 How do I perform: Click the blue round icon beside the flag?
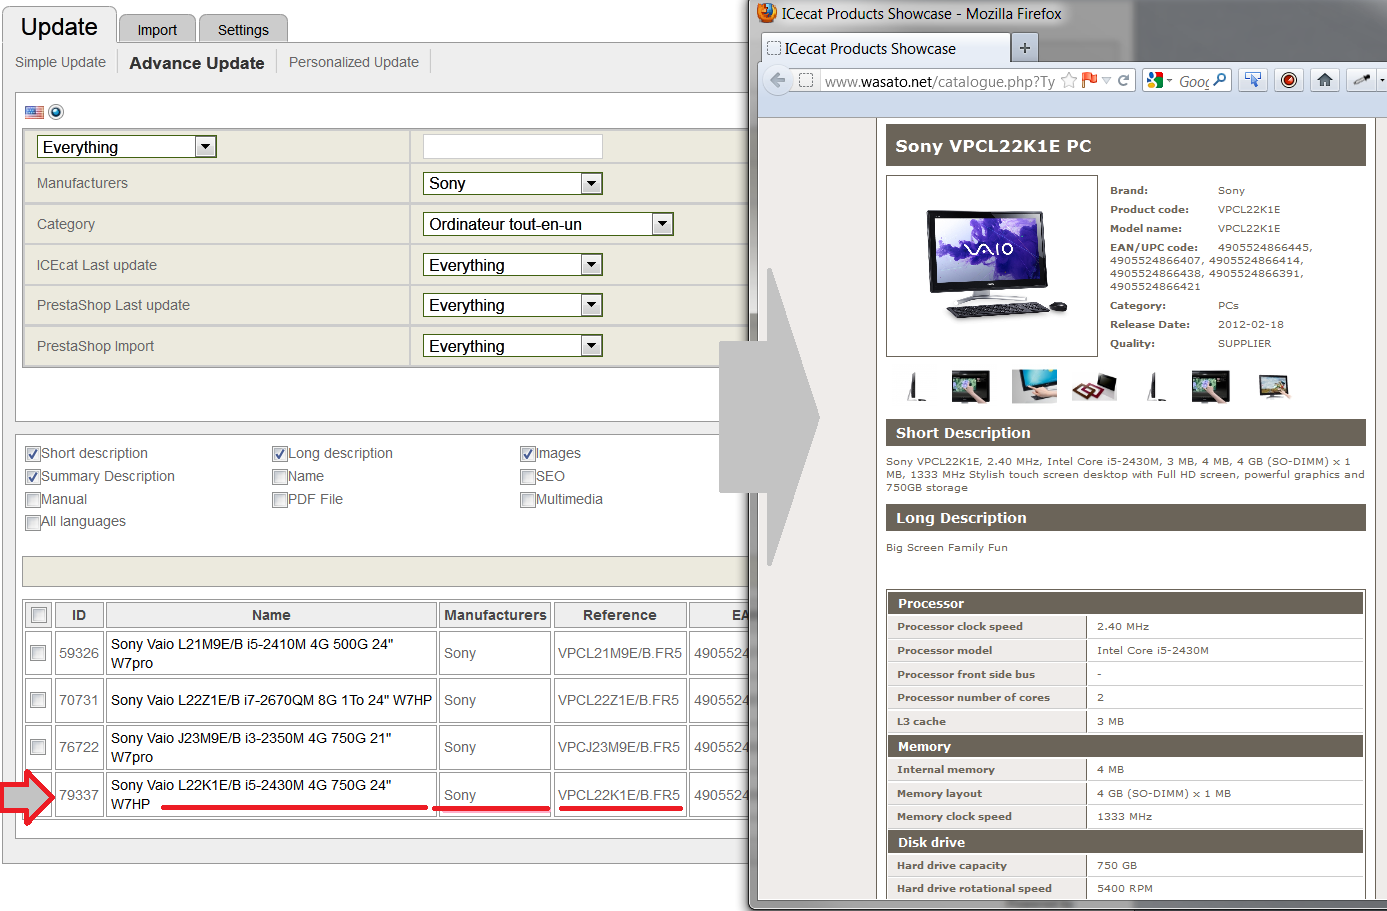click(x=56, y=112)
